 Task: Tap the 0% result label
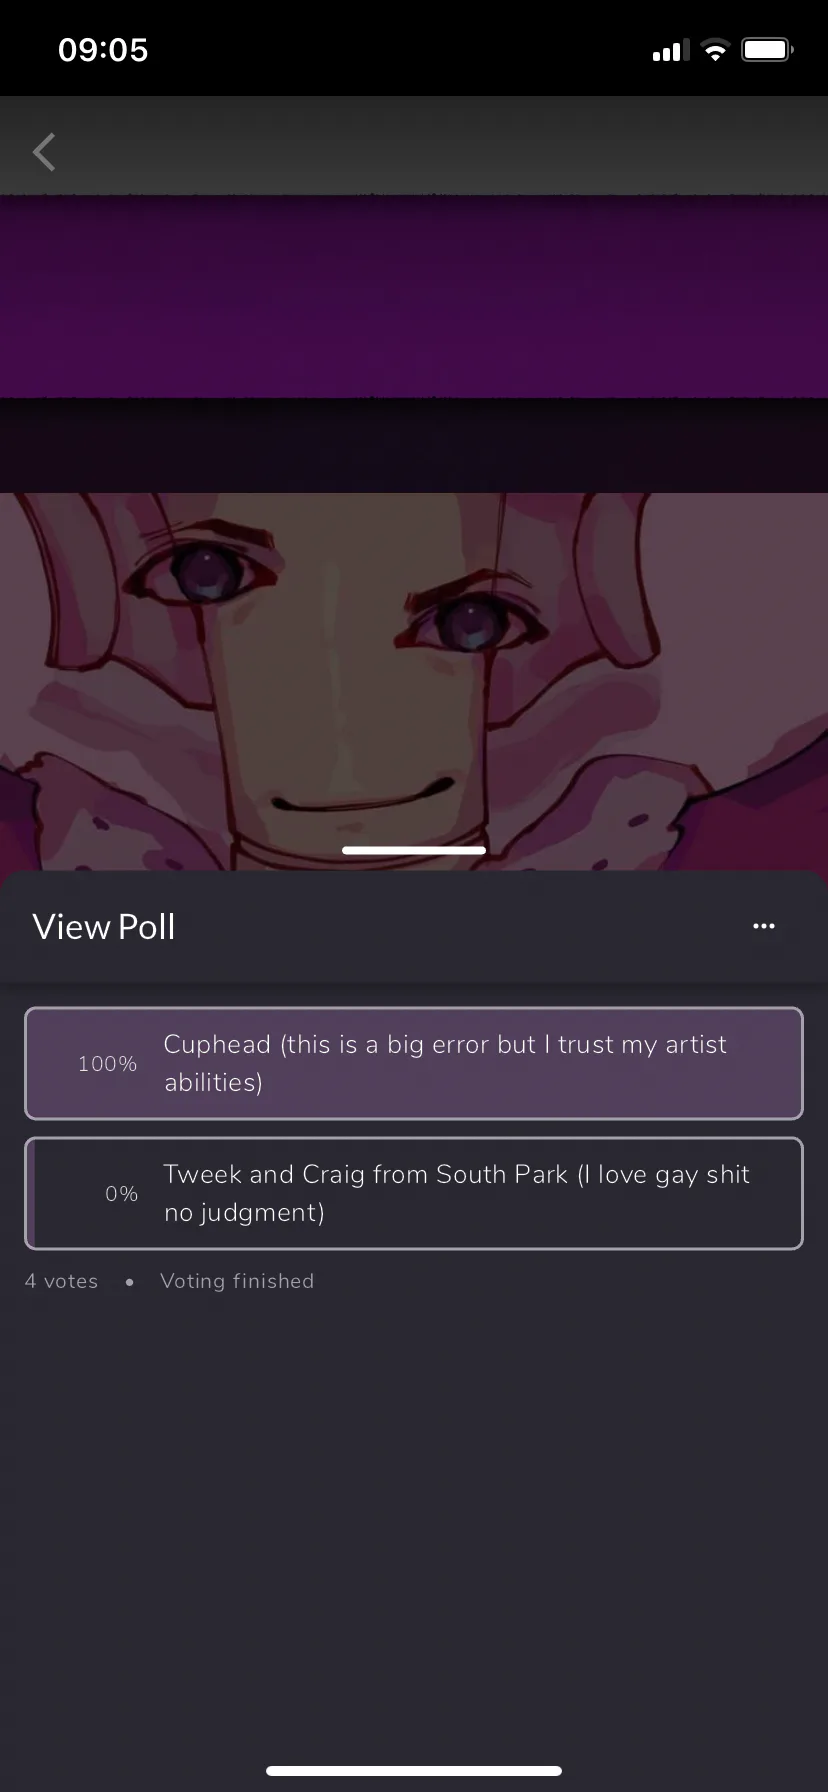tap(121, 1194)
